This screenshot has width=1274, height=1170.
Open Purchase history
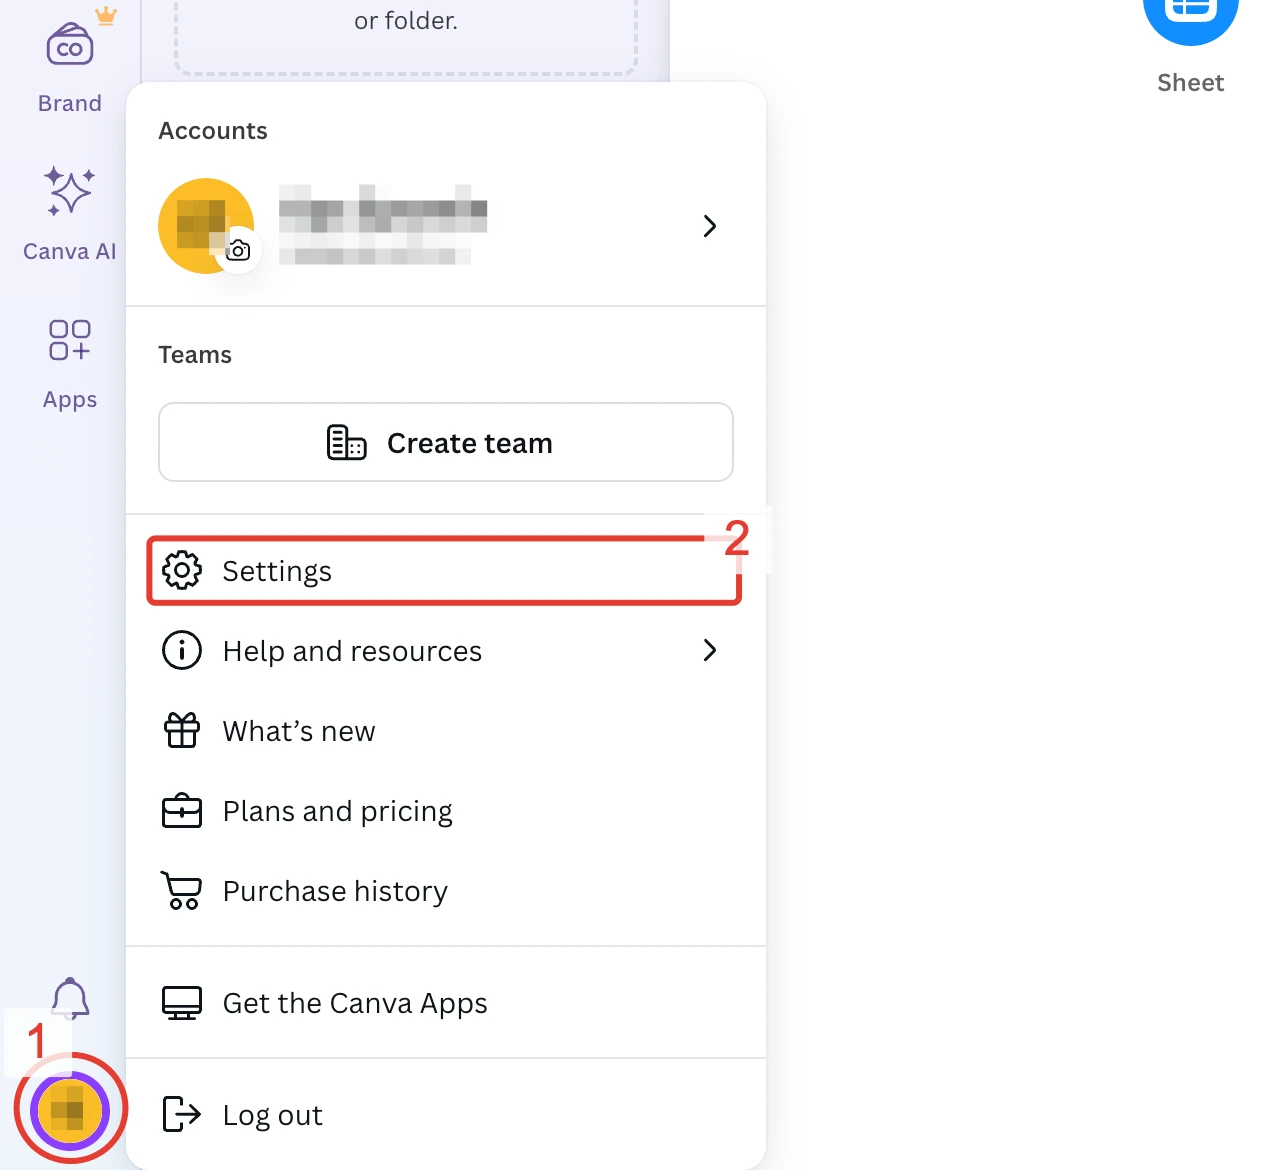(444, 891)
